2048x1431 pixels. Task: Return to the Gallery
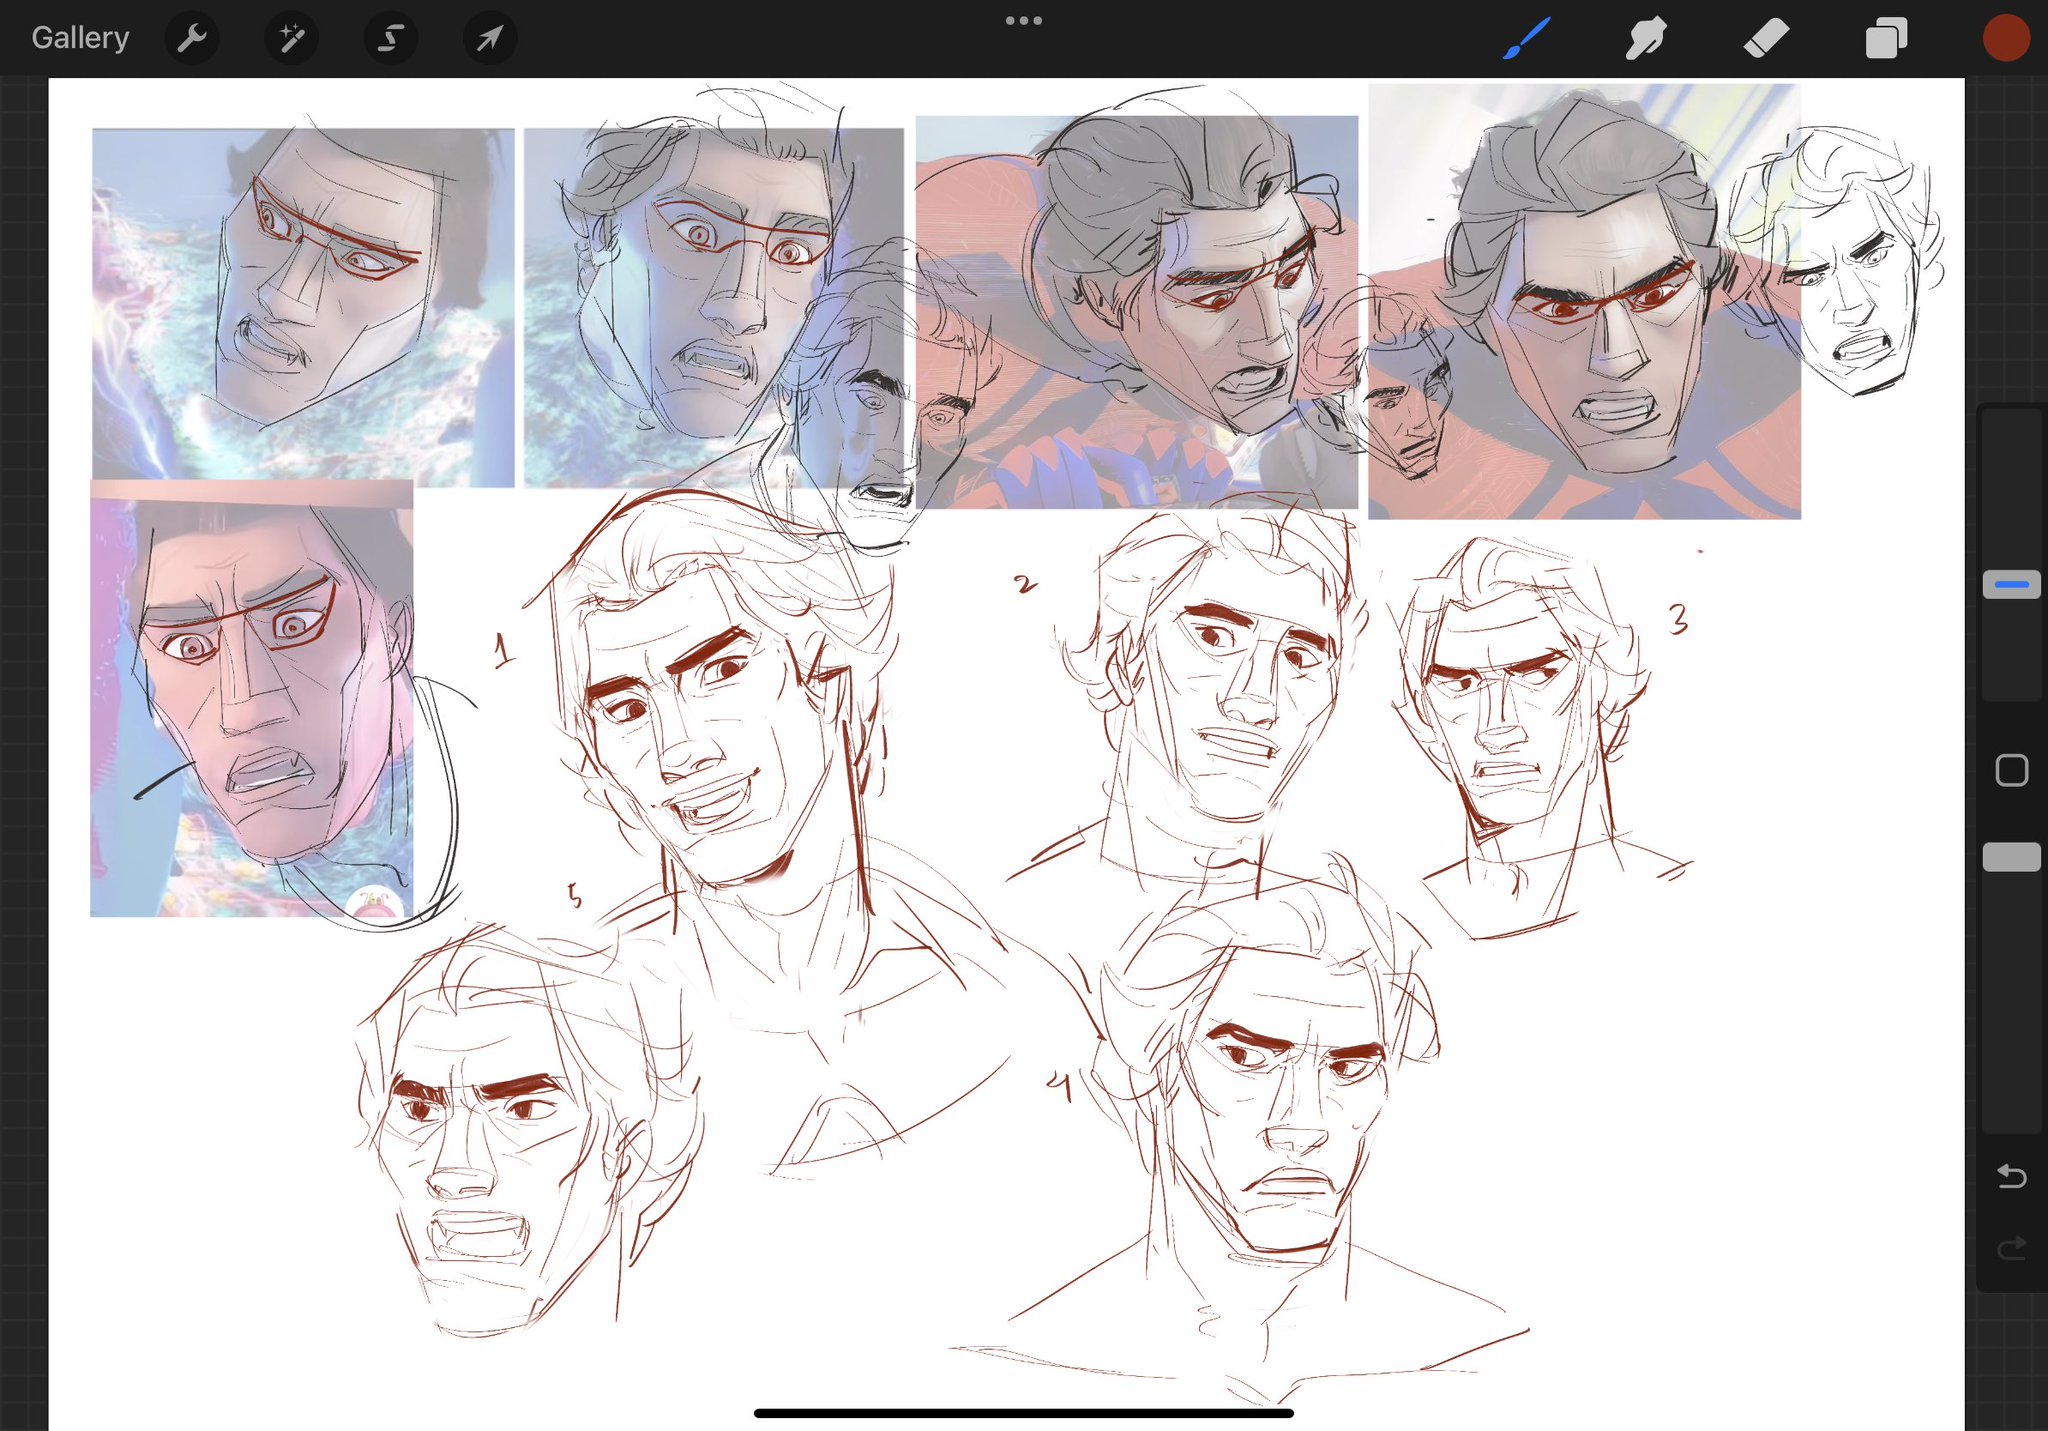[x=80, y=38]
